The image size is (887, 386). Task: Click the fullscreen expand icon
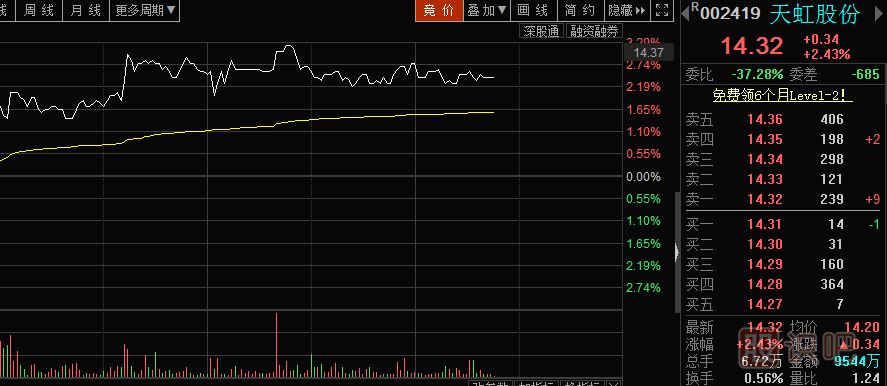click(x=661, y=10)
